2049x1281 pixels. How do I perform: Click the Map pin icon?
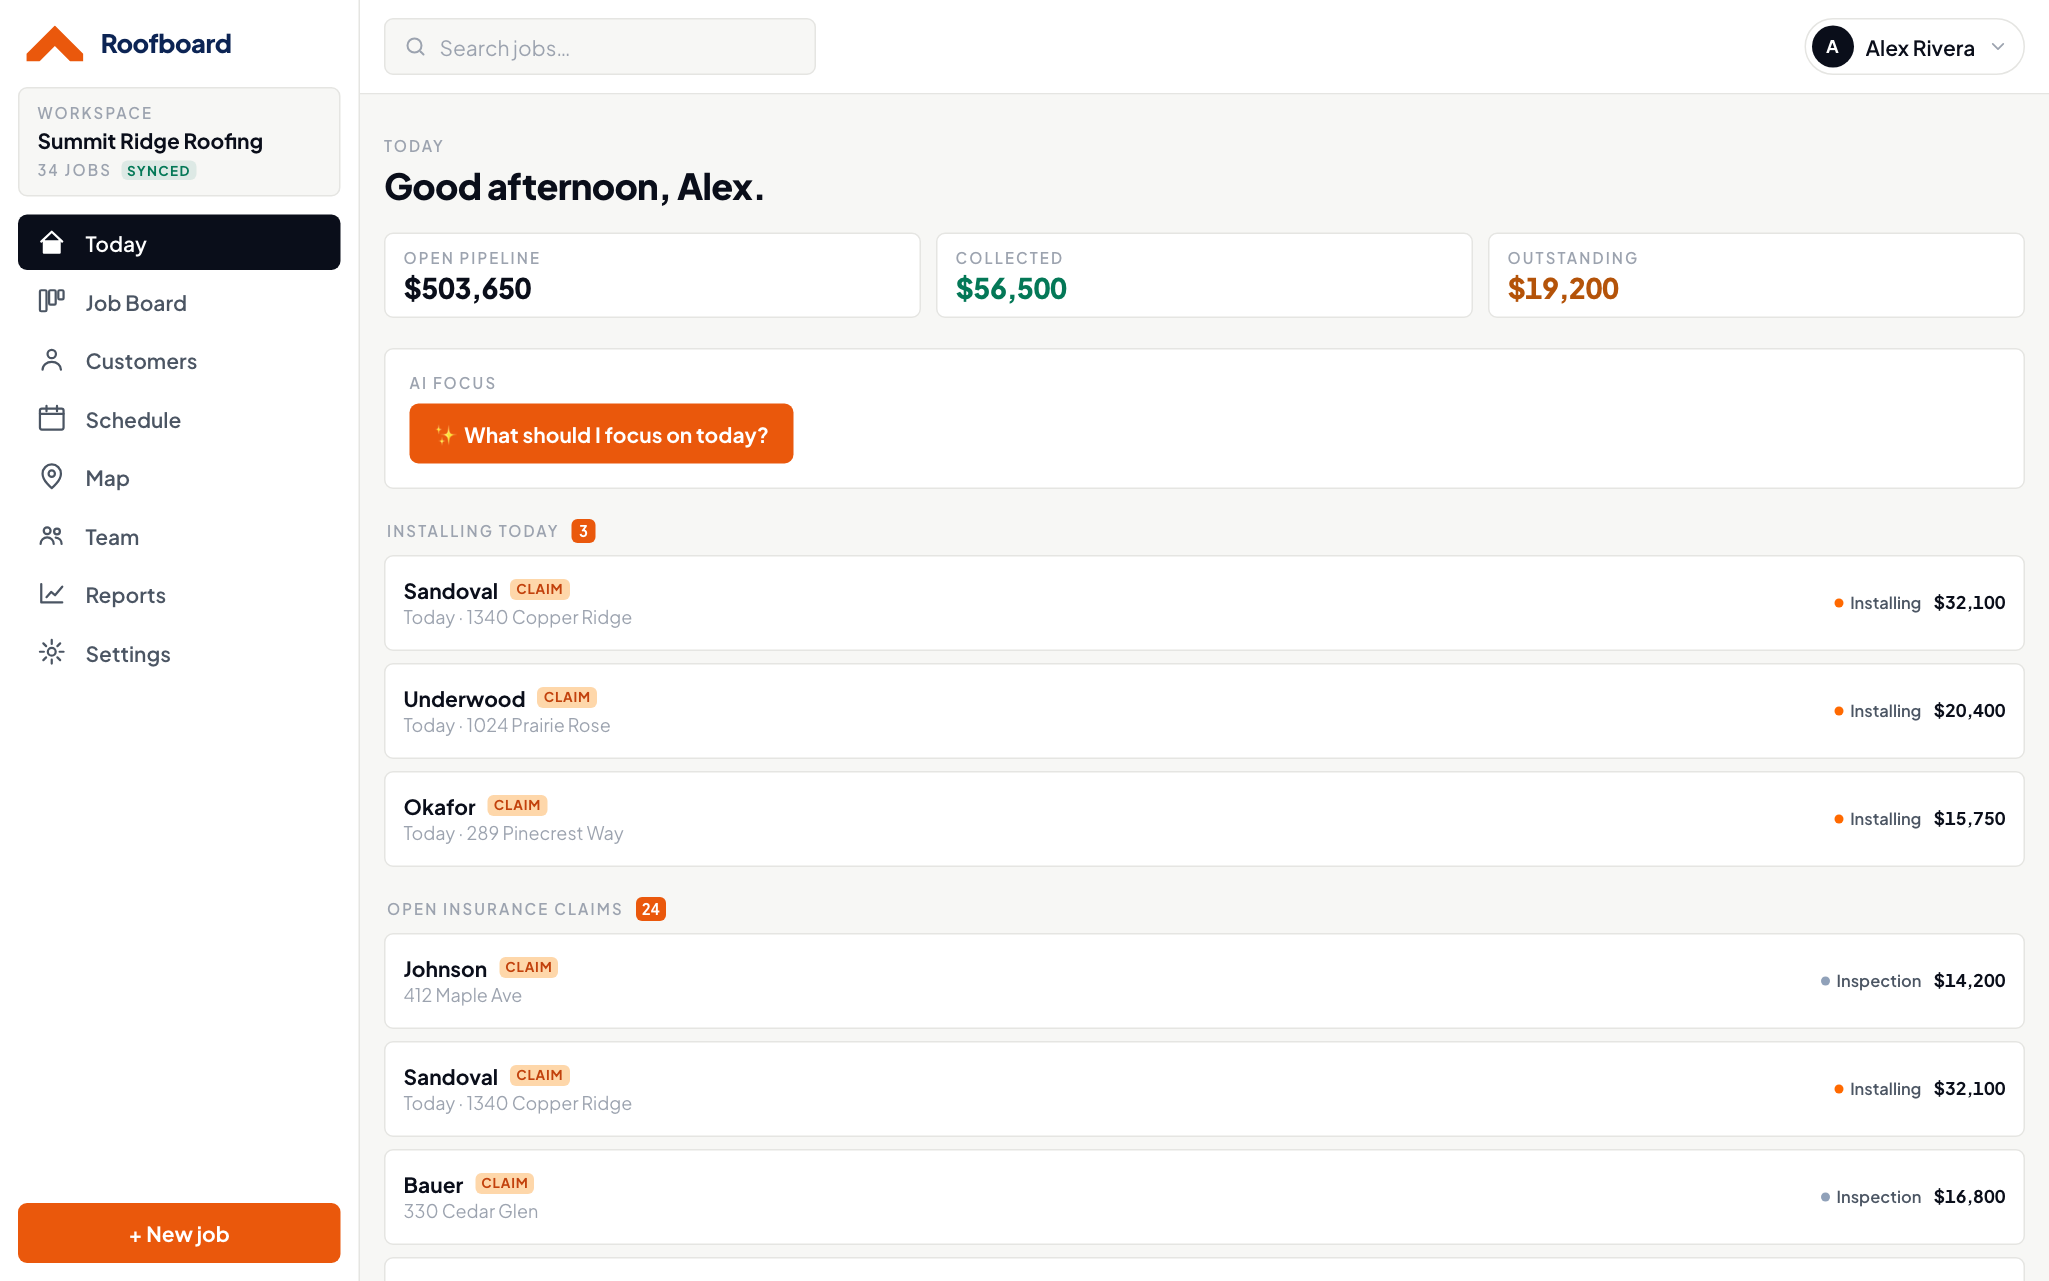[52, 477]
